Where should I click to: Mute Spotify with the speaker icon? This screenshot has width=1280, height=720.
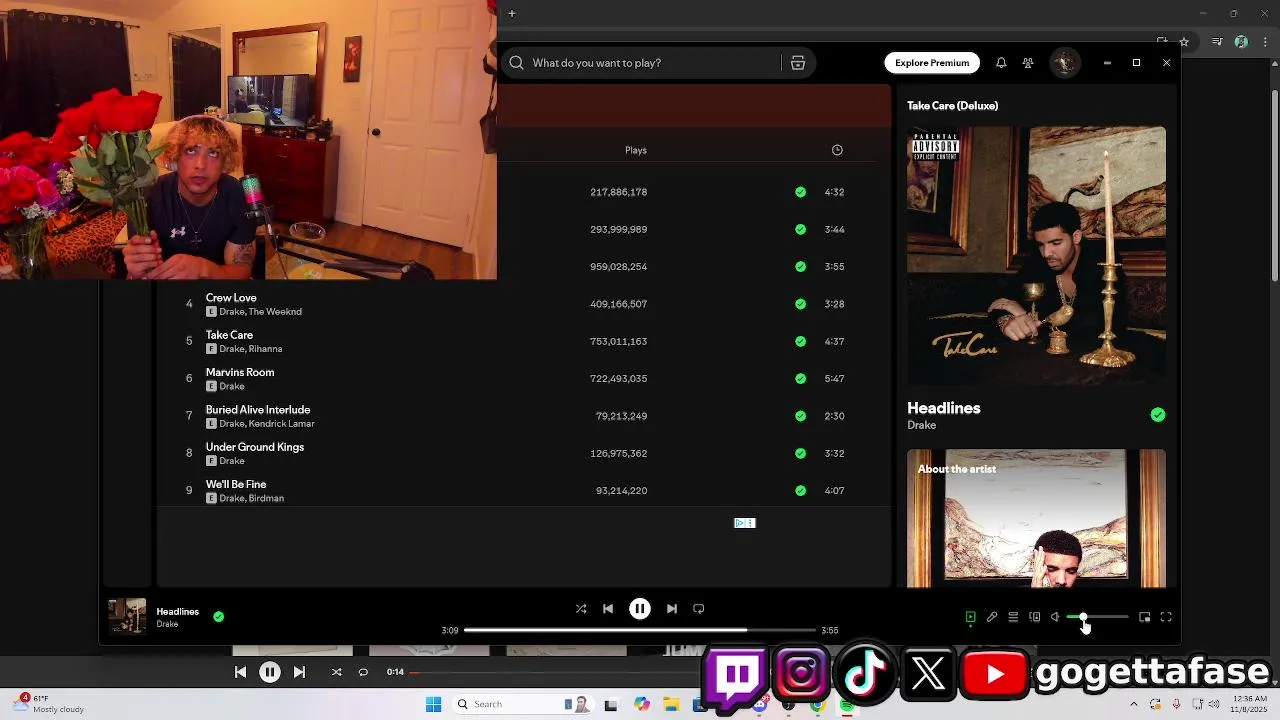[x=1055, y=617]
